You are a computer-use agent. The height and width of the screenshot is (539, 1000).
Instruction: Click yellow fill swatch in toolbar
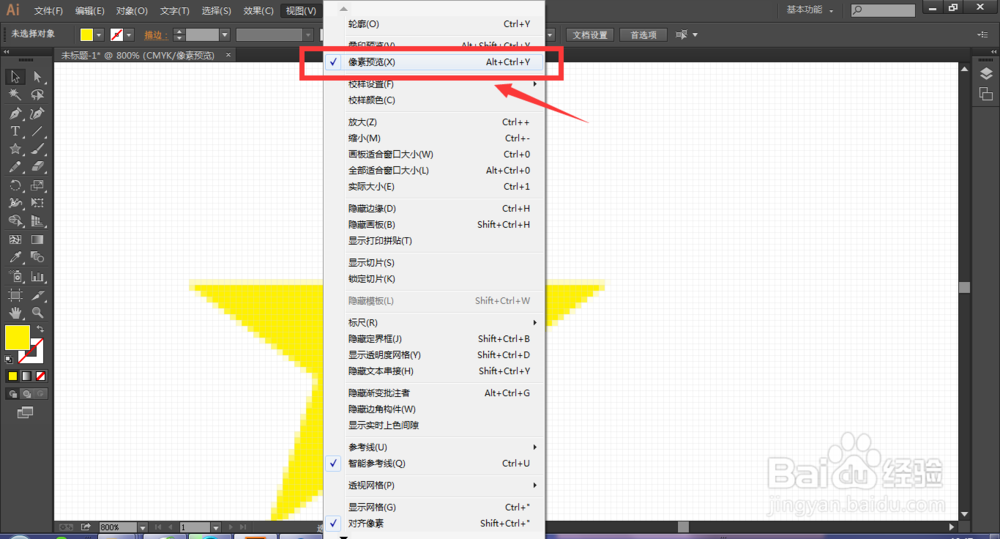(17, 337)
